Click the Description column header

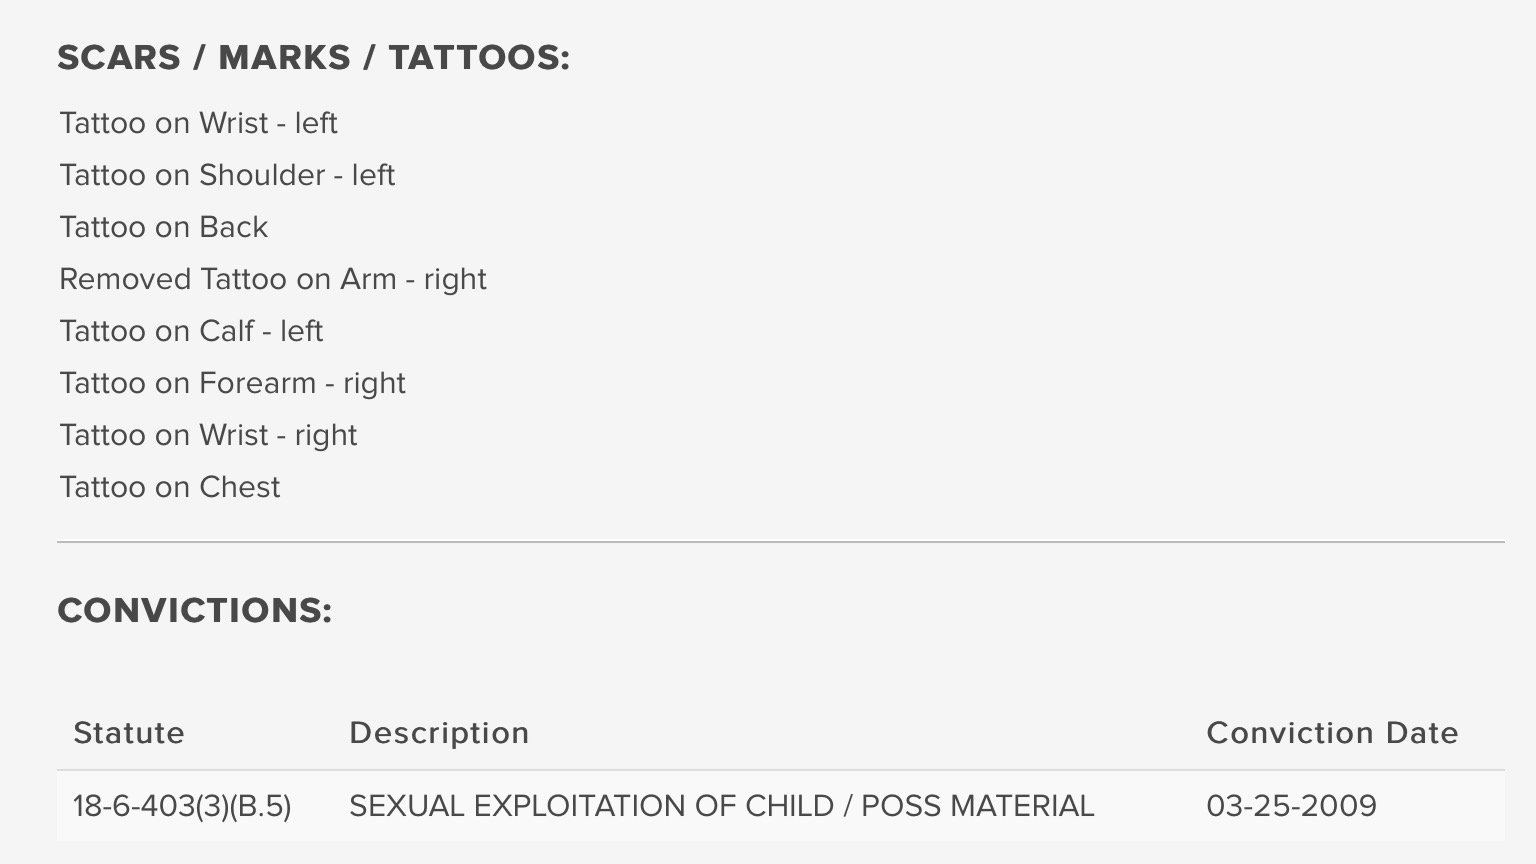(x=439, y=733)
